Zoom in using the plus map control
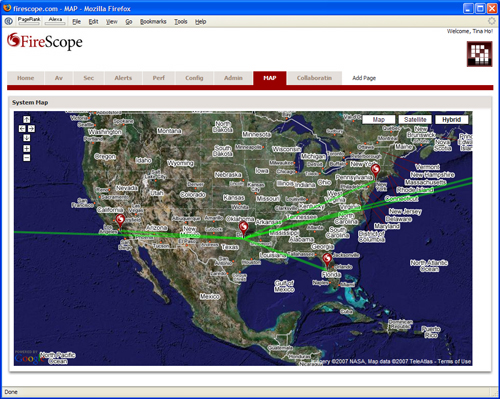The height and width of the screenshot is (399, 500). 27,148
